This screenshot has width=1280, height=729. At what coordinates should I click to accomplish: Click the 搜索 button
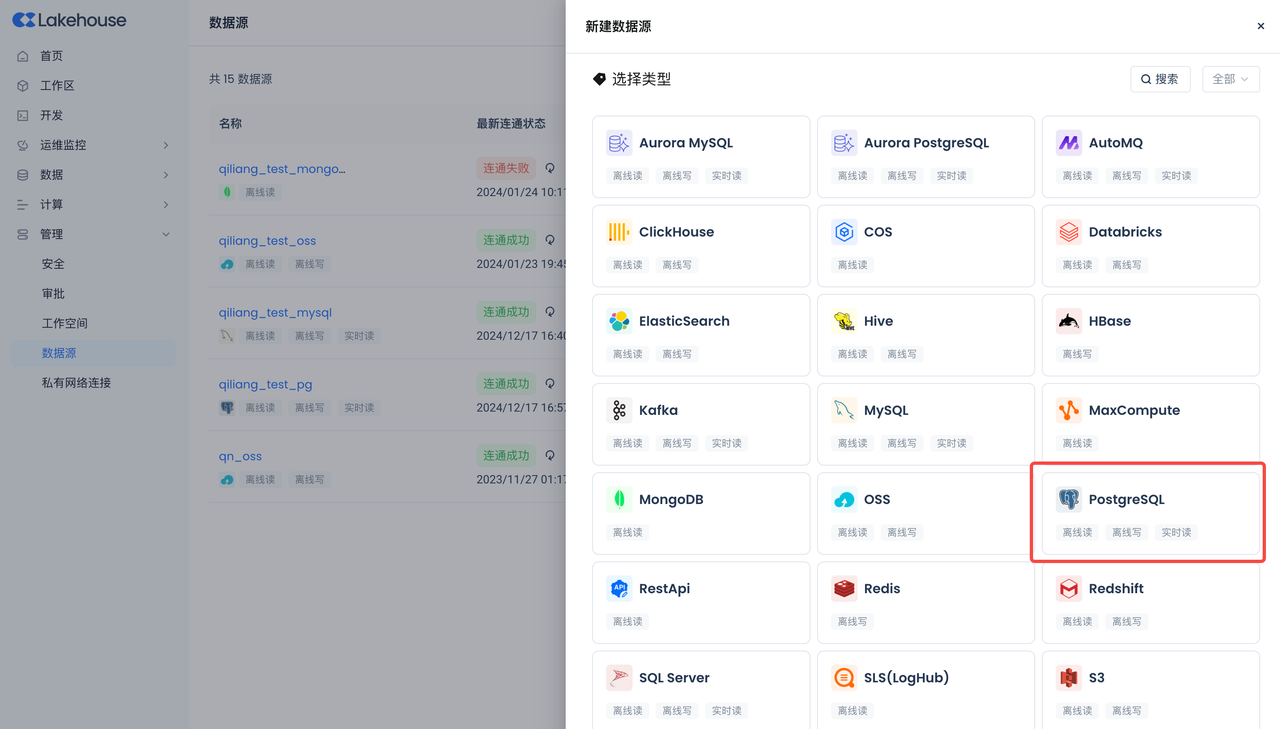tap(1160, 79)
